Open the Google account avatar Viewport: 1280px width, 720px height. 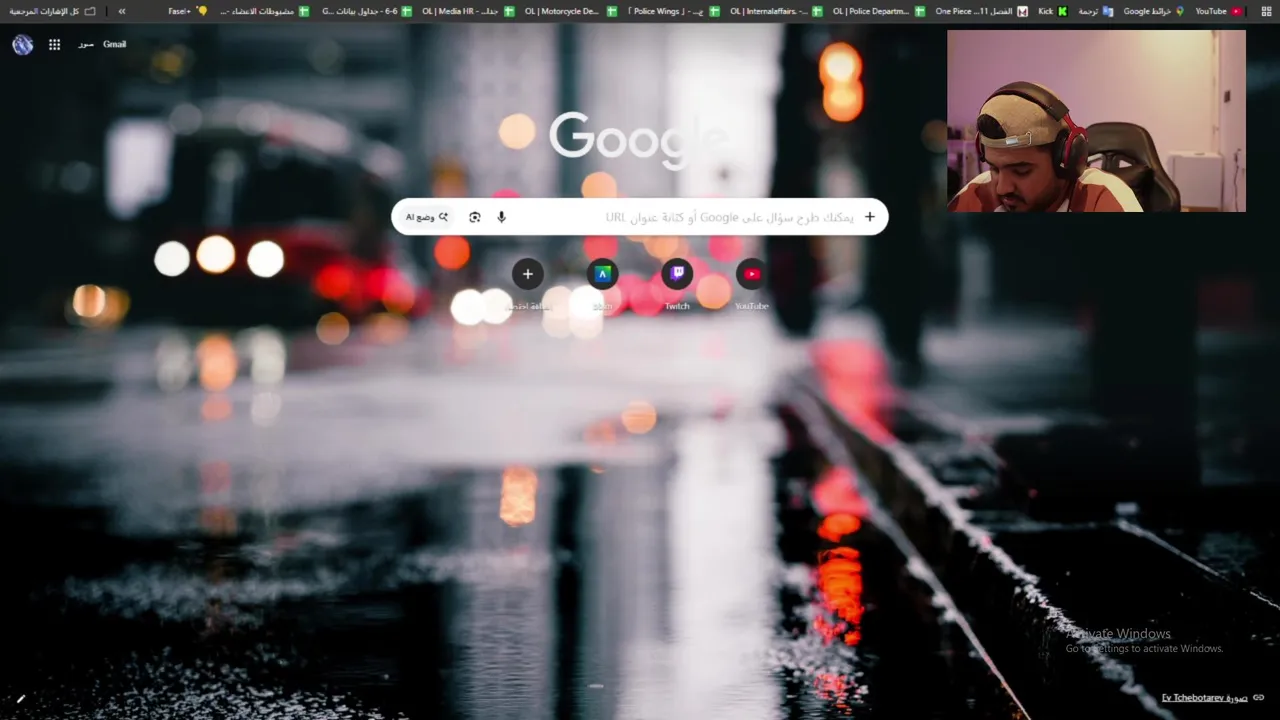point(23,44)
